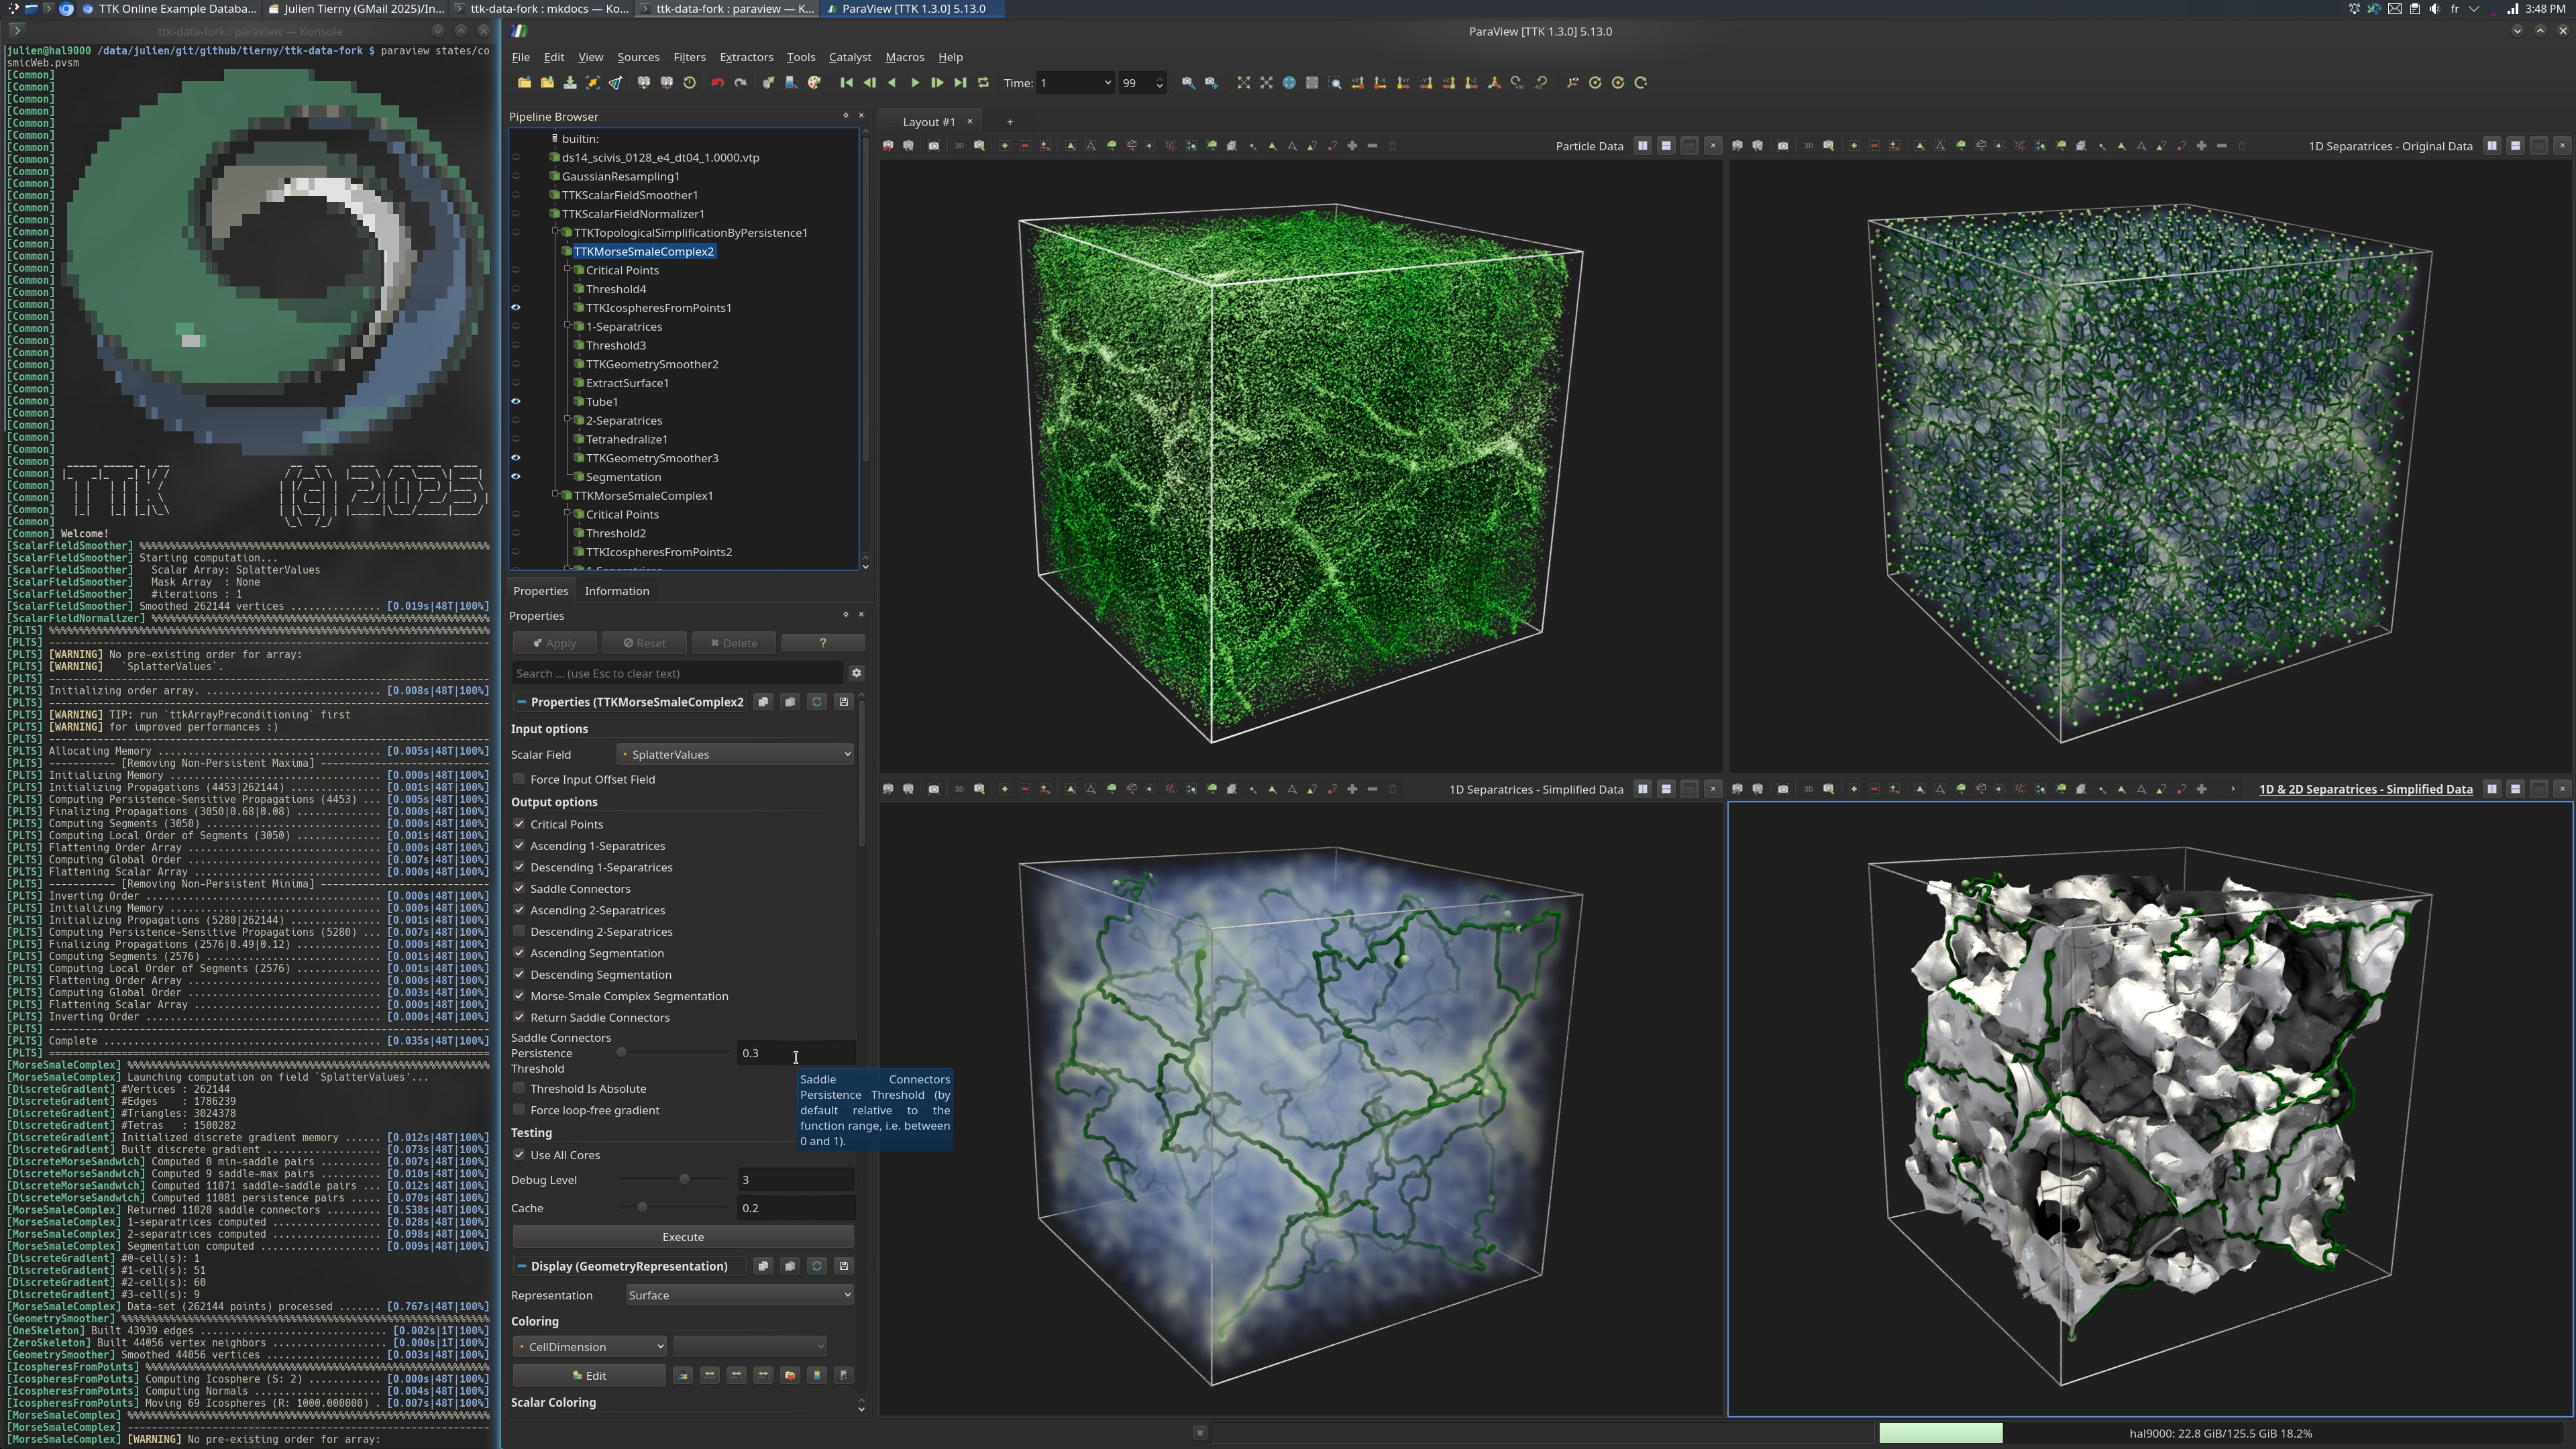
Task: Click the ? help button in Properties
Action: coord(823,643)
